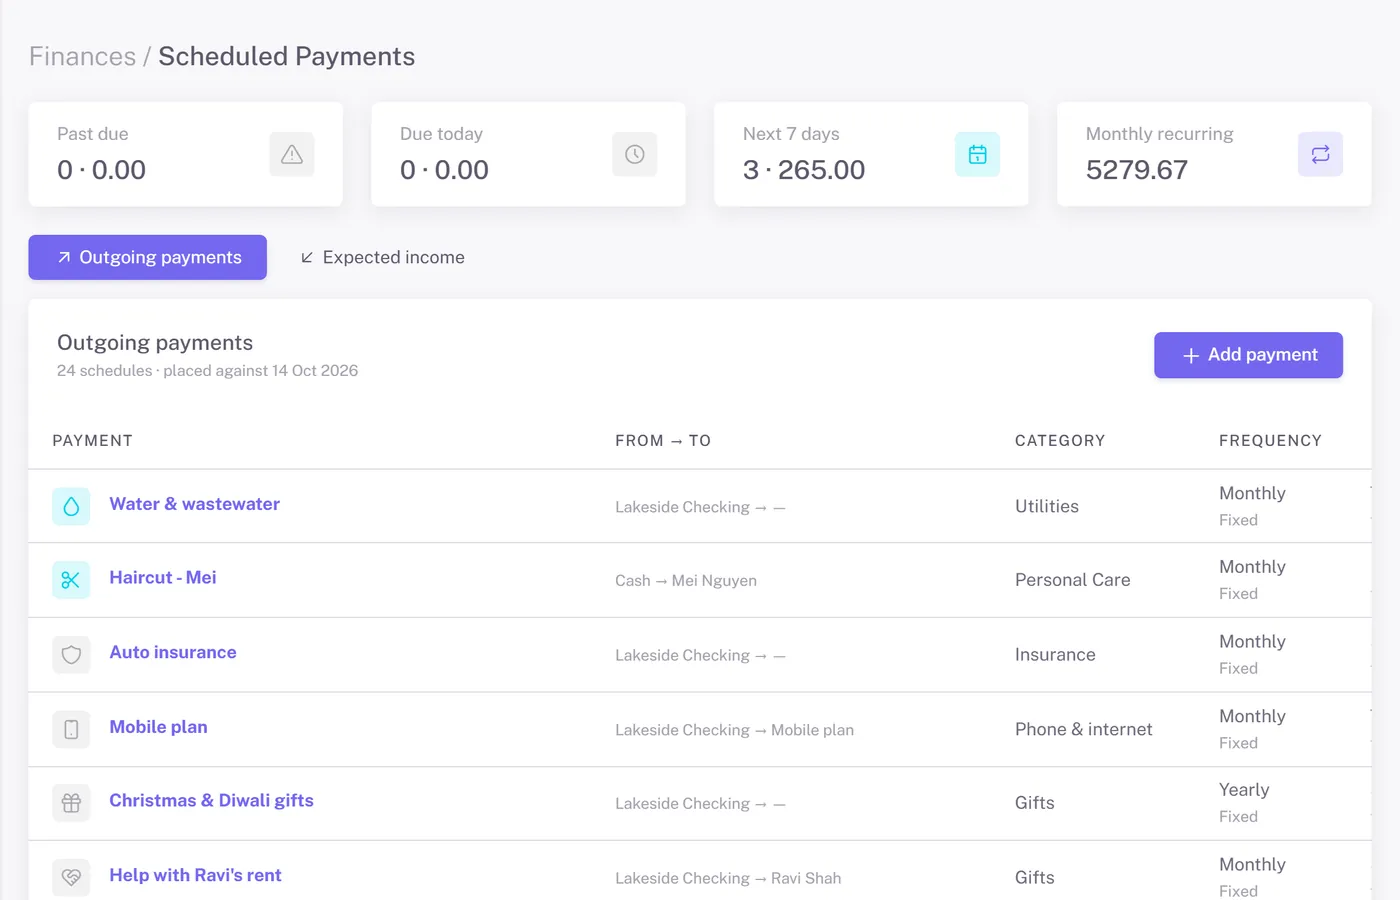
Task: Switch to the Expected income tab
Action: coord(383,257)
